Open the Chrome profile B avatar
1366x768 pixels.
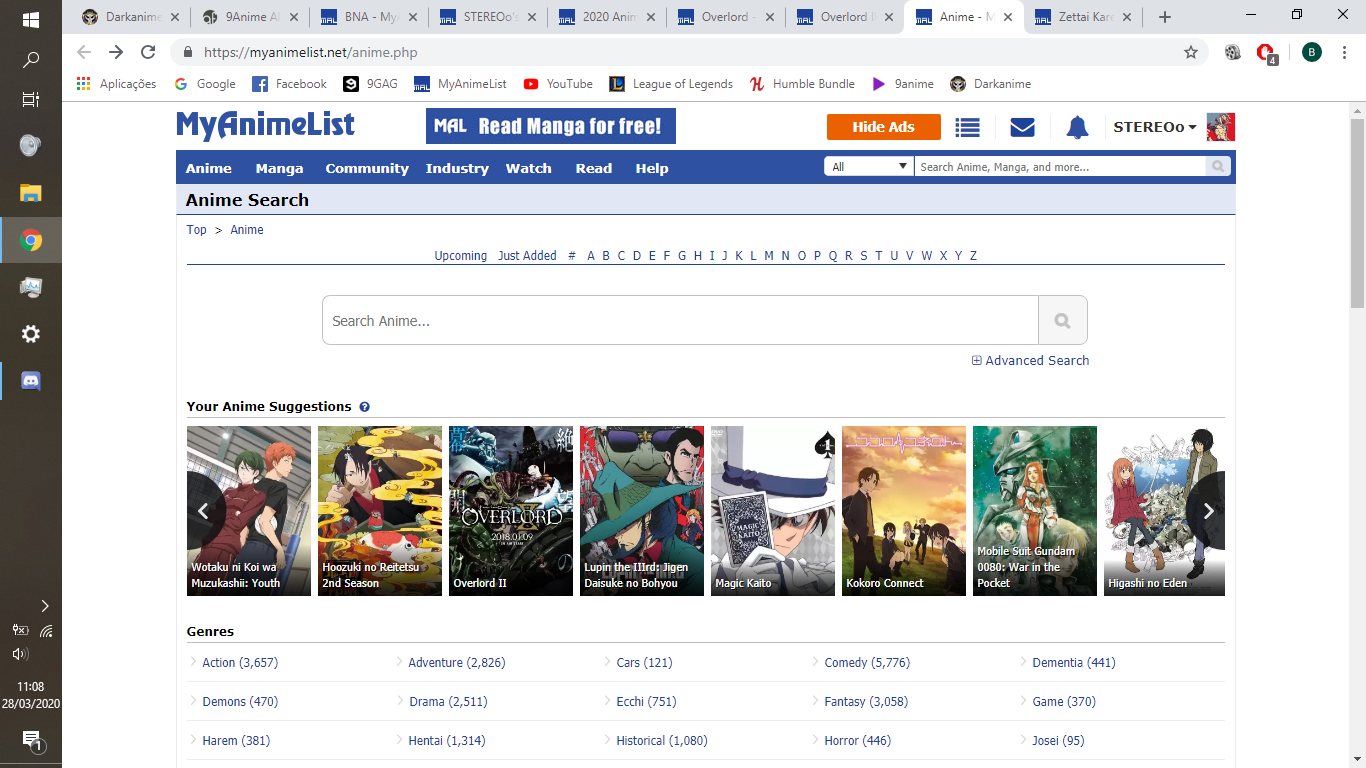coord(1311,52)
